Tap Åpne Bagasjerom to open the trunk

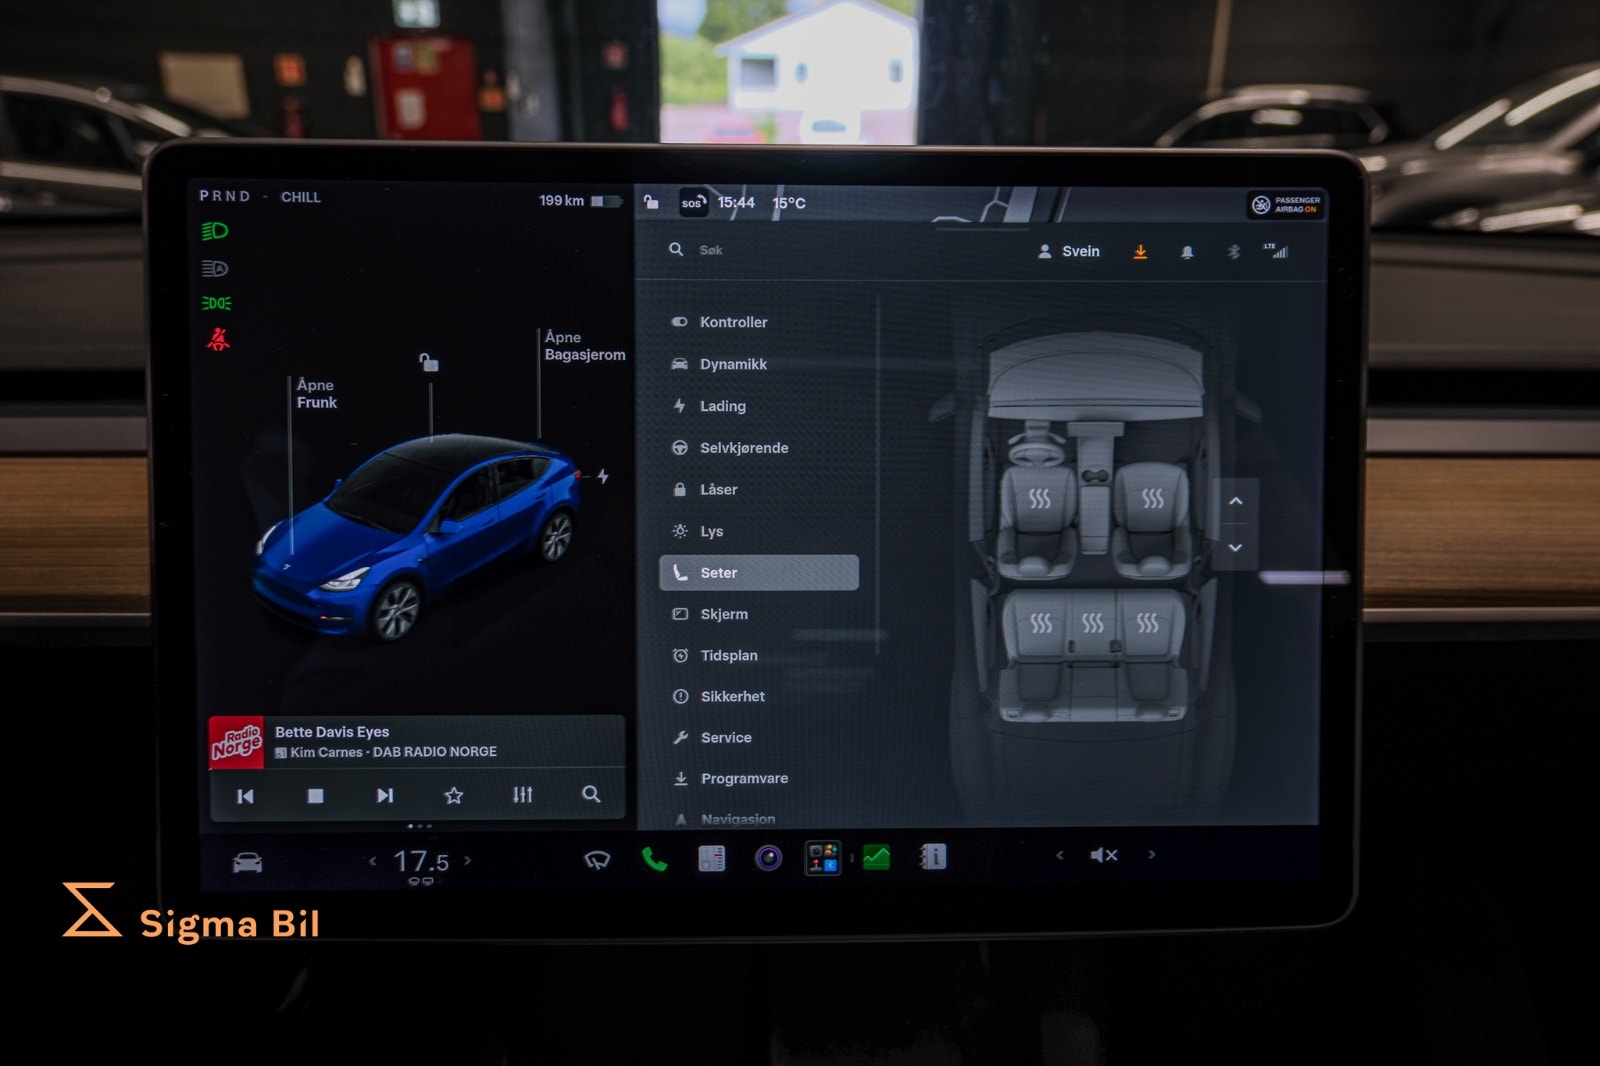(585, 346)
